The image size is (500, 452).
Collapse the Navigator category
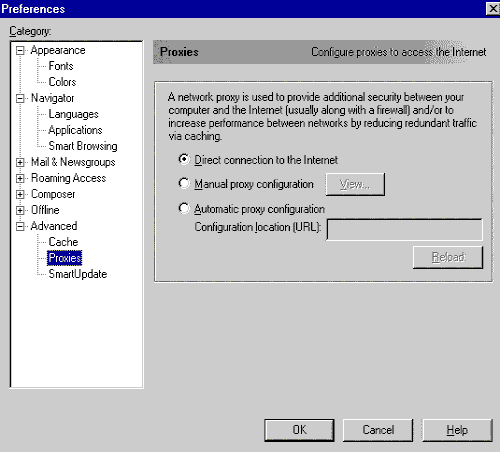click(x=20, y=98)
